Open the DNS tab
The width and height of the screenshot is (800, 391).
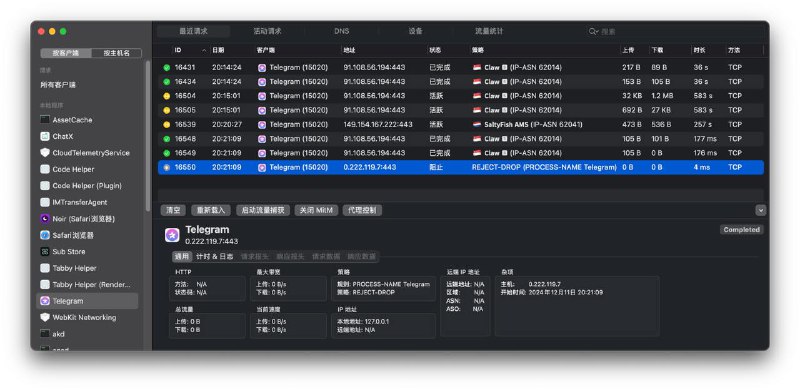pos(341,31)
